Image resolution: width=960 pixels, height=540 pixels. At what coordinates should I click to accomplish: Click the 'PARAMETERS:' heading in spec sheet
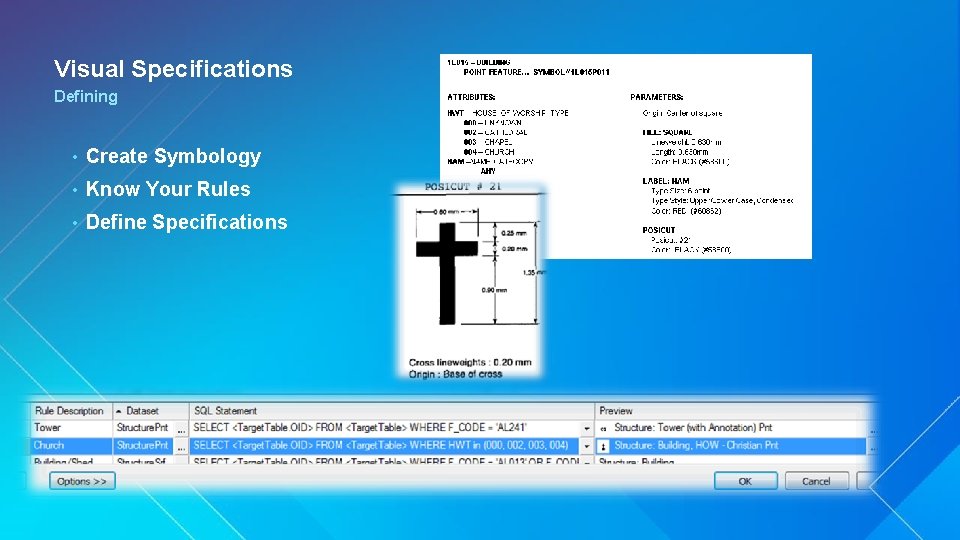[x=656, y=97]
